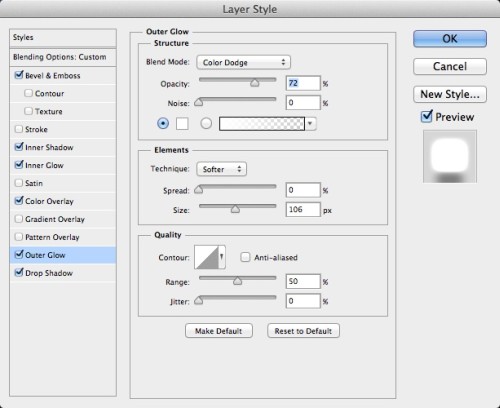Click the Size value input field

click(303, 209)
